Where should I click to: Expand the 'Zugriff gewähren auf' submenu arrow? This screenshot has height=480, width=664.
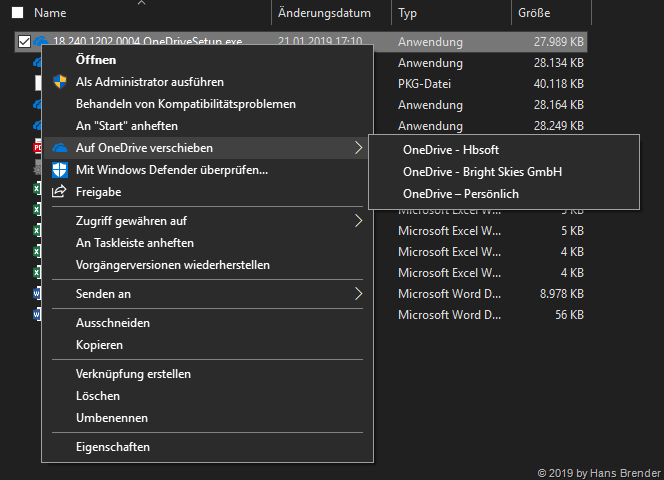358,221
